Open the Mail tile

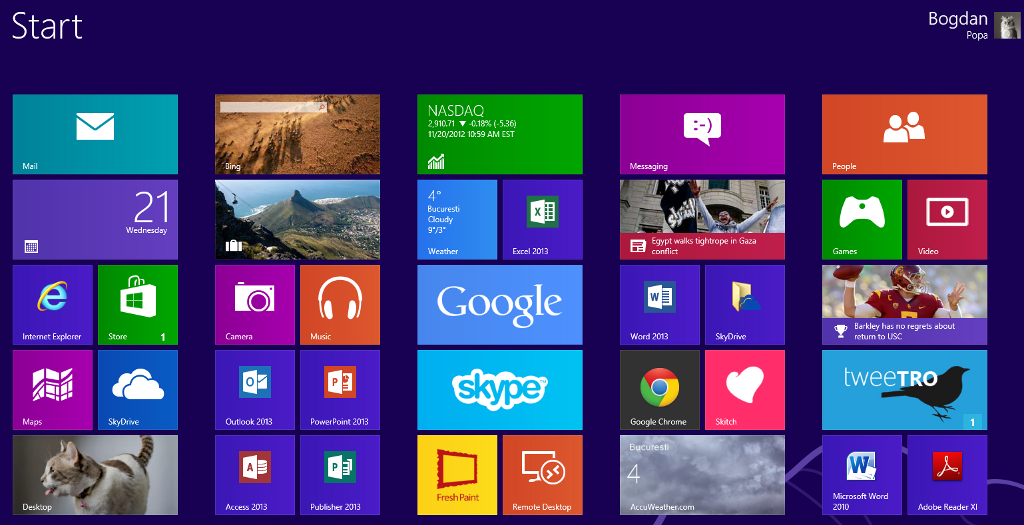pos(95,134)
